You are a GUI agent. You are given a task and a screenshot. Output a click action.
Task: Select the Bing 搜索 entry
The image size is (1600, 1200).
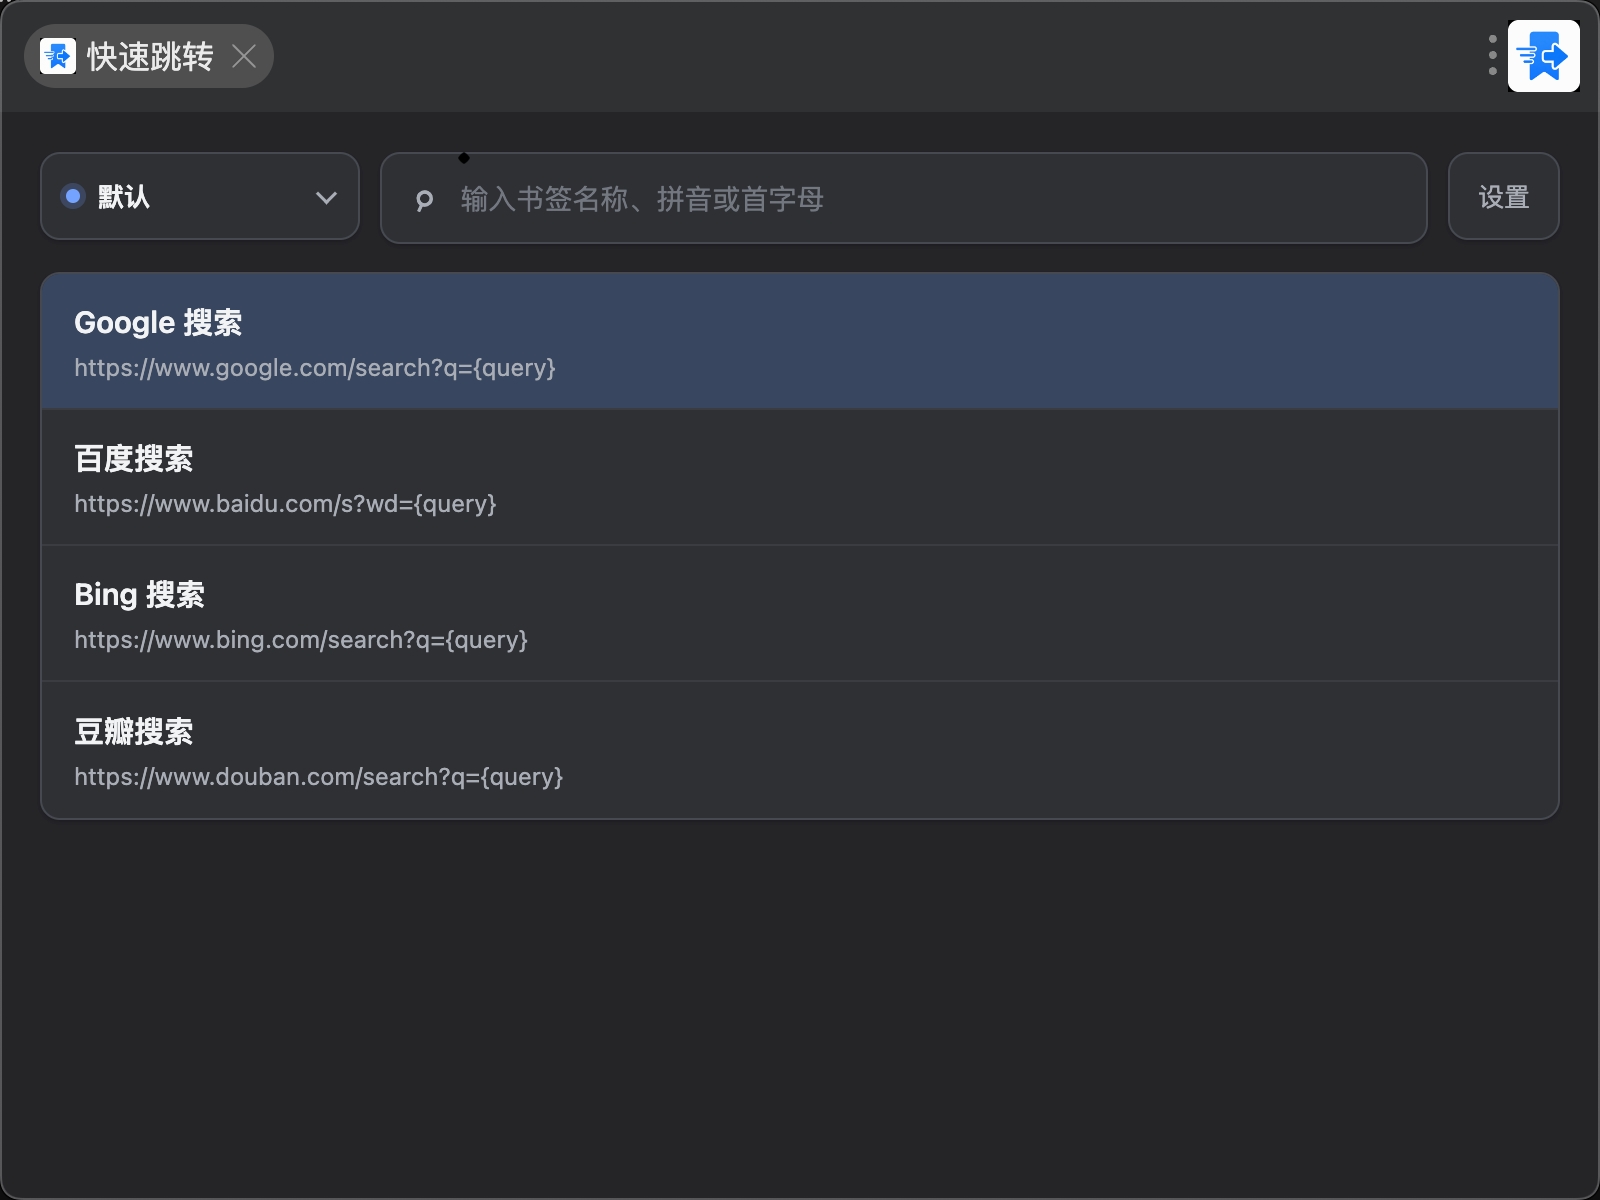coord(800,613)
